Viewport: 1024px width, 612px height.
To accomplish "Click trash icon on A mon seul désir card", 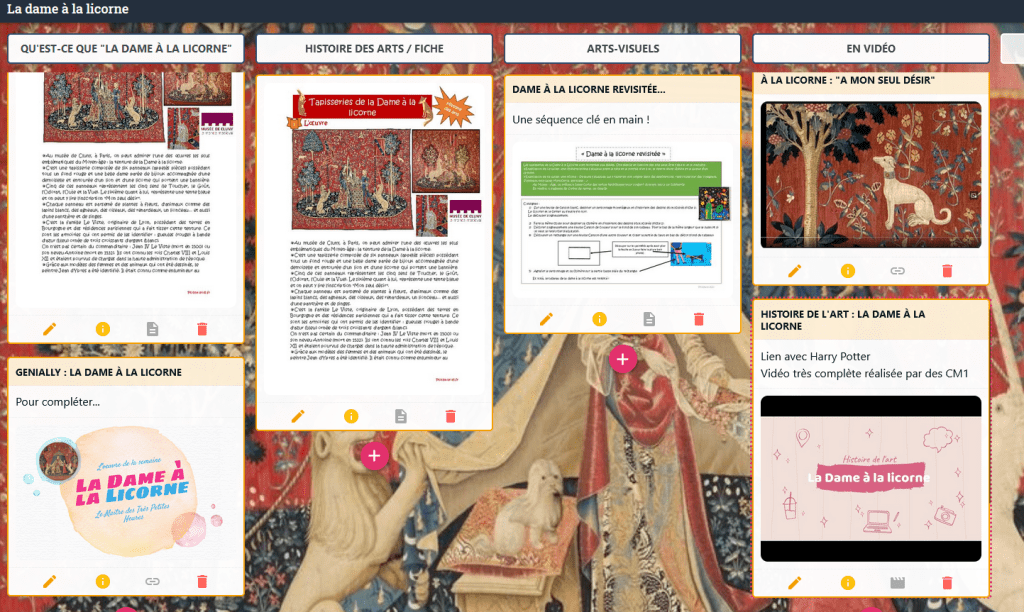I will coord(947,270).
